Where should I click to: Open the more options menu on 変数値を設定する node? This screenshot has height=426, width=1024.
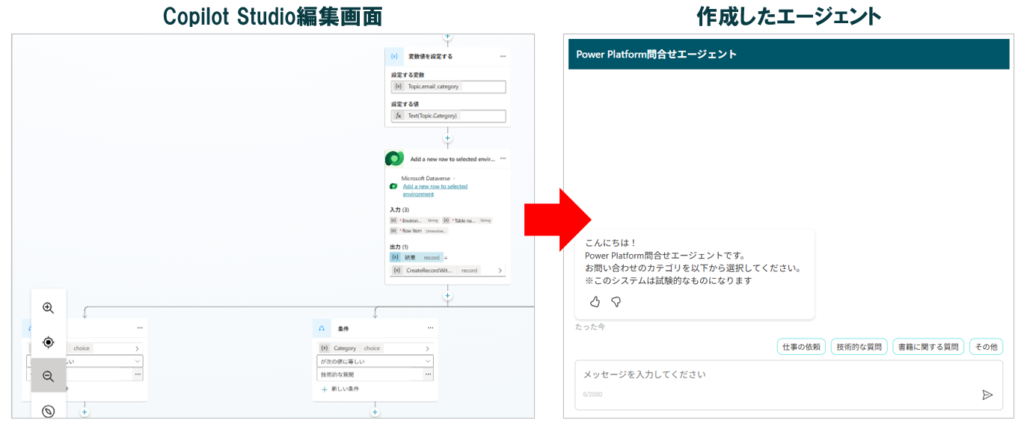[503, 56]
